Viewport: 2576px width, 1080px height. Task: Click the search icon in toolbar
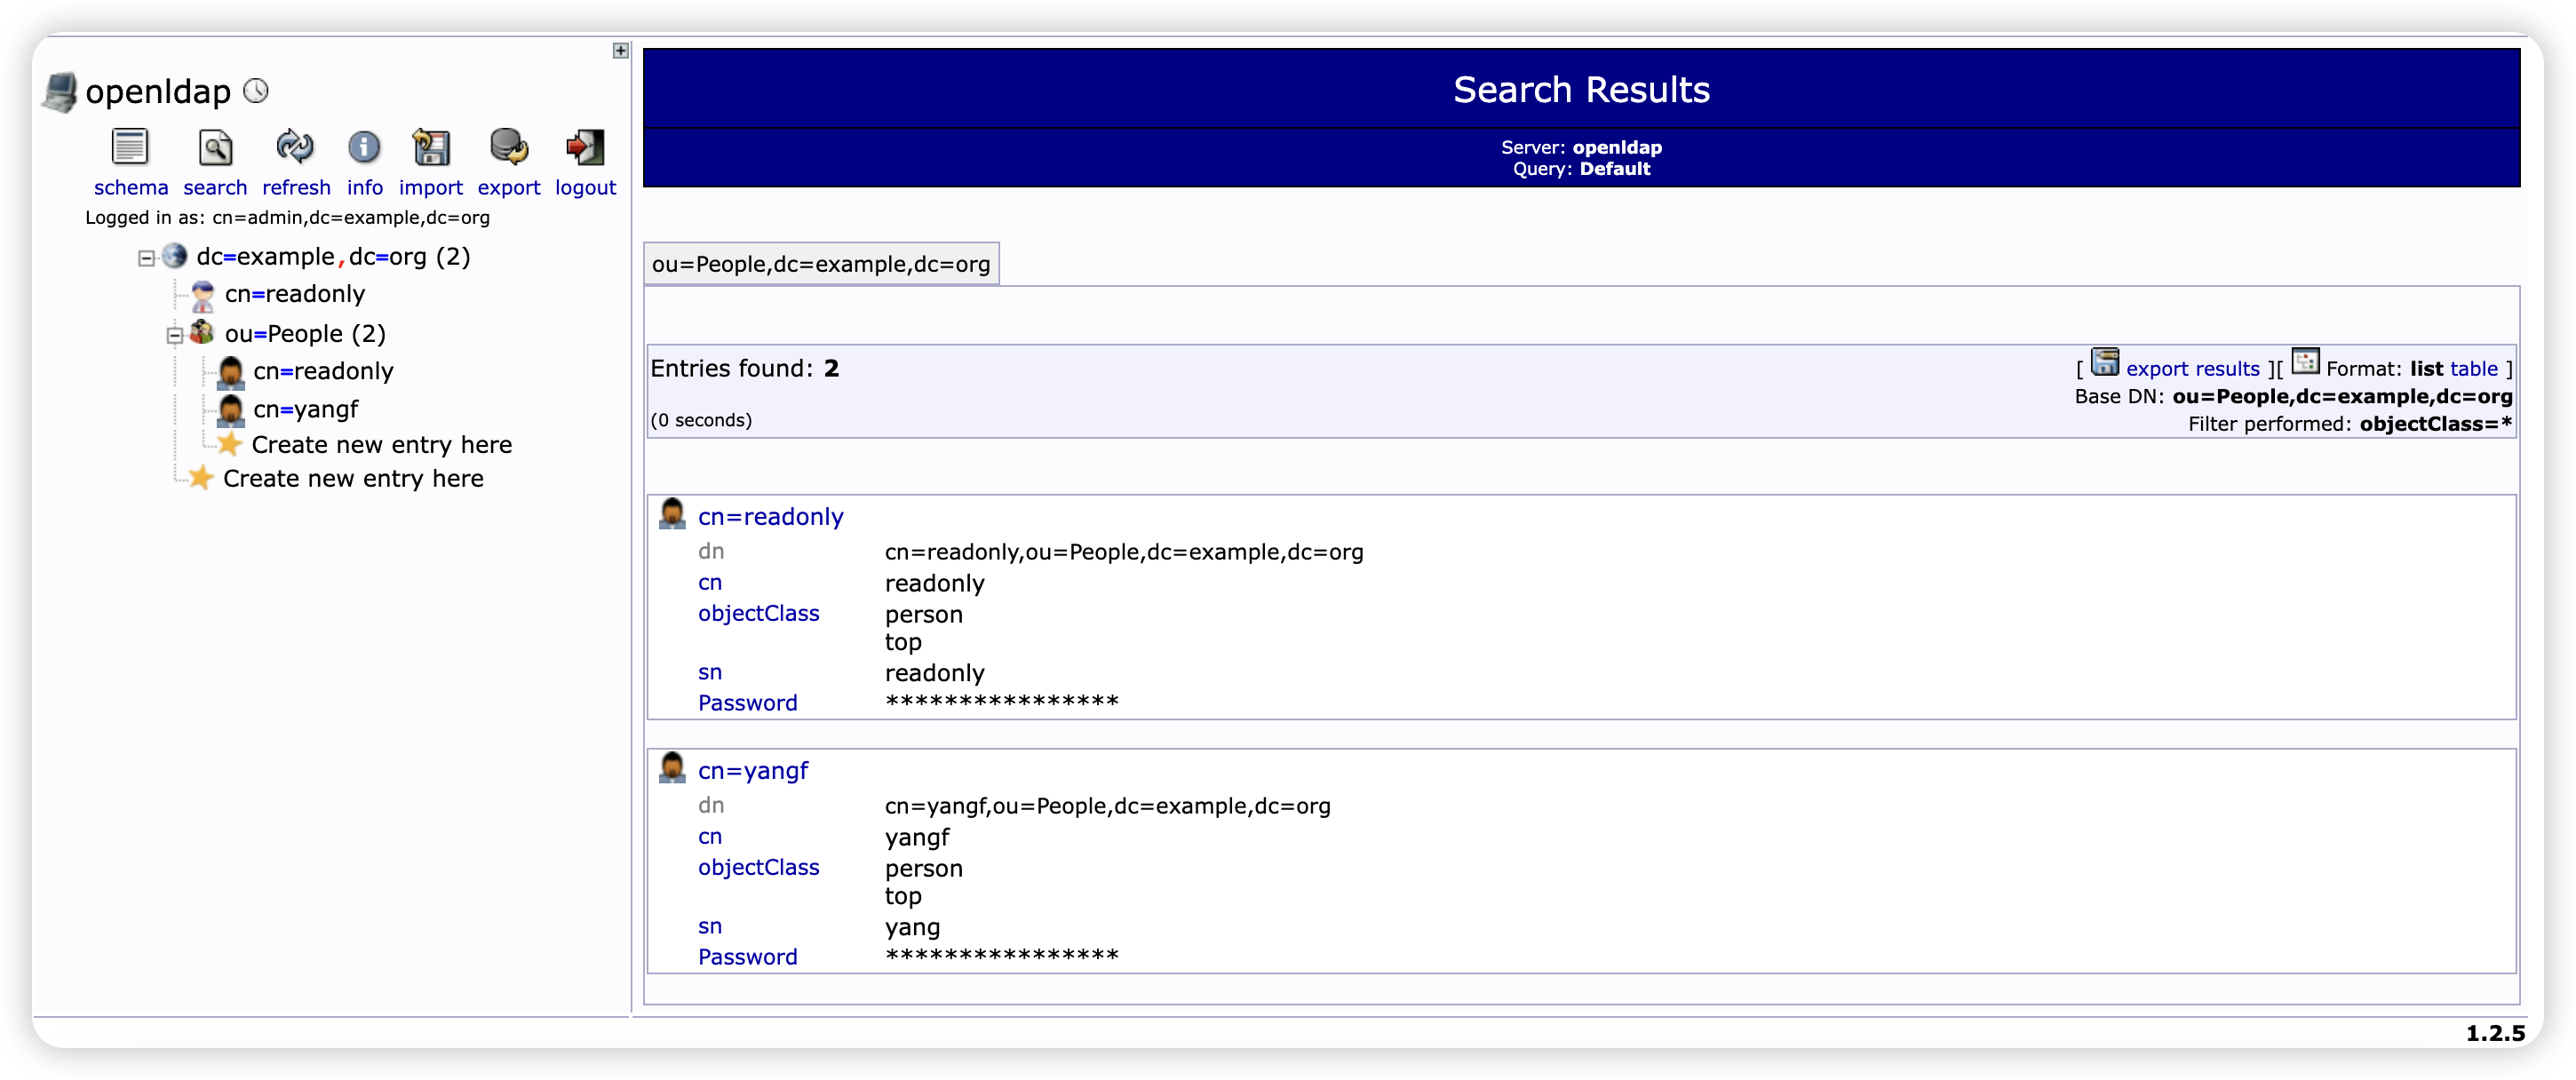(215, 147)
